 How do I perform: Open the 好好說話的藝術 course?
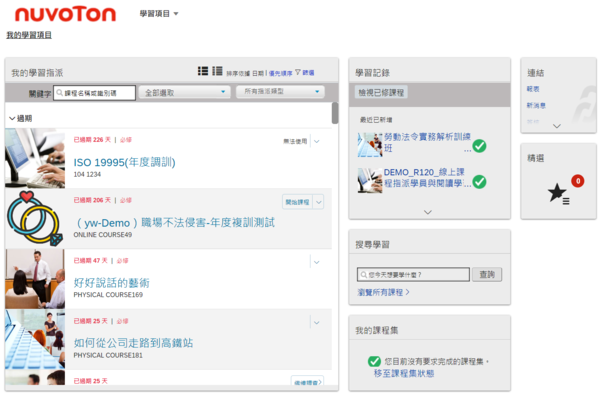click(x=111, y=283)
